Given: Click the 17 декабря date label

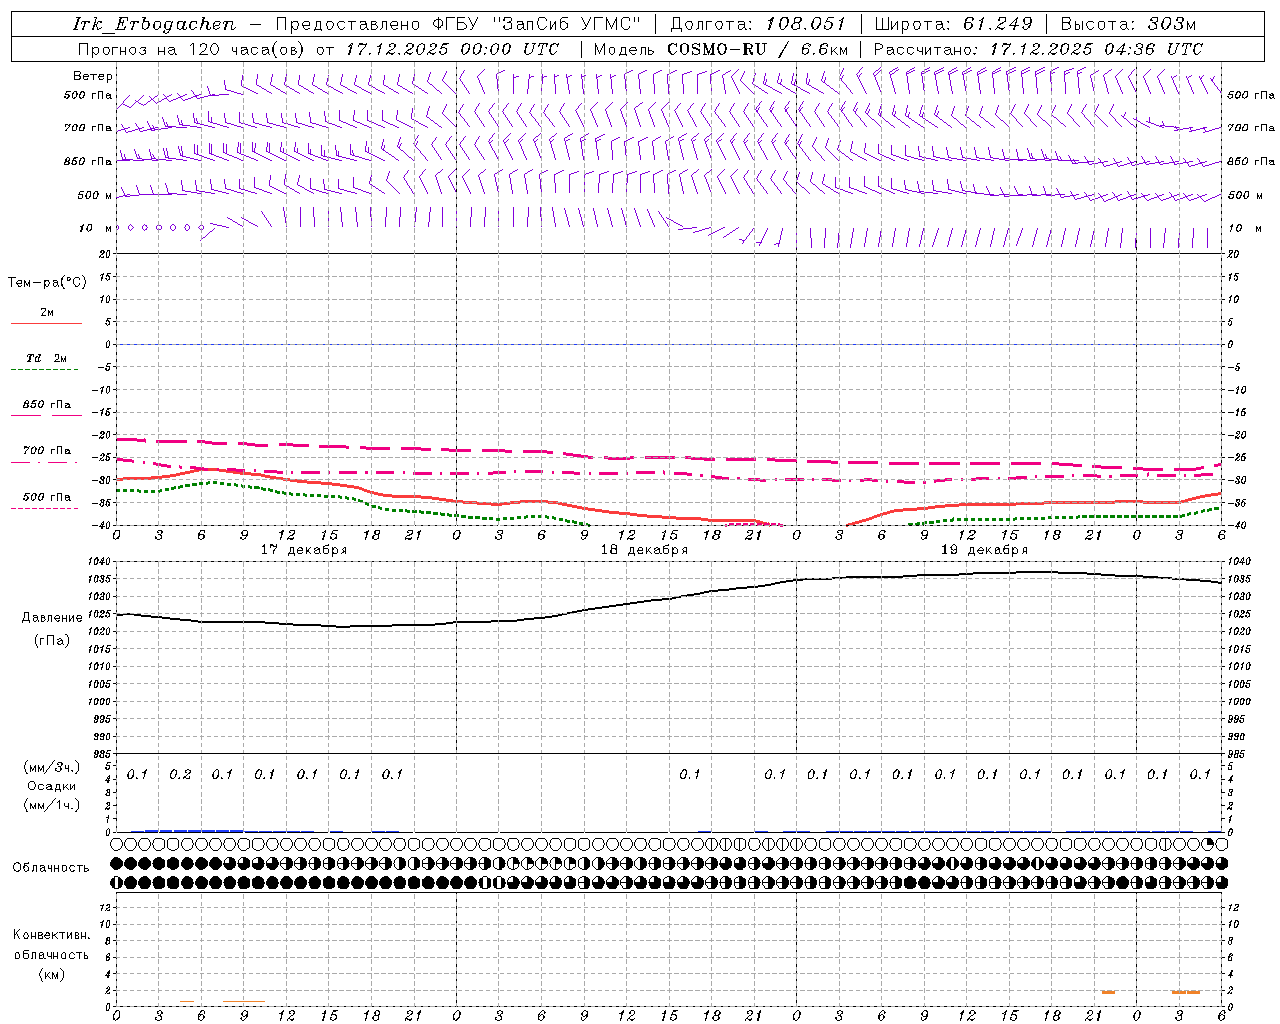Looking at the screenshot, I should point(304,550).
